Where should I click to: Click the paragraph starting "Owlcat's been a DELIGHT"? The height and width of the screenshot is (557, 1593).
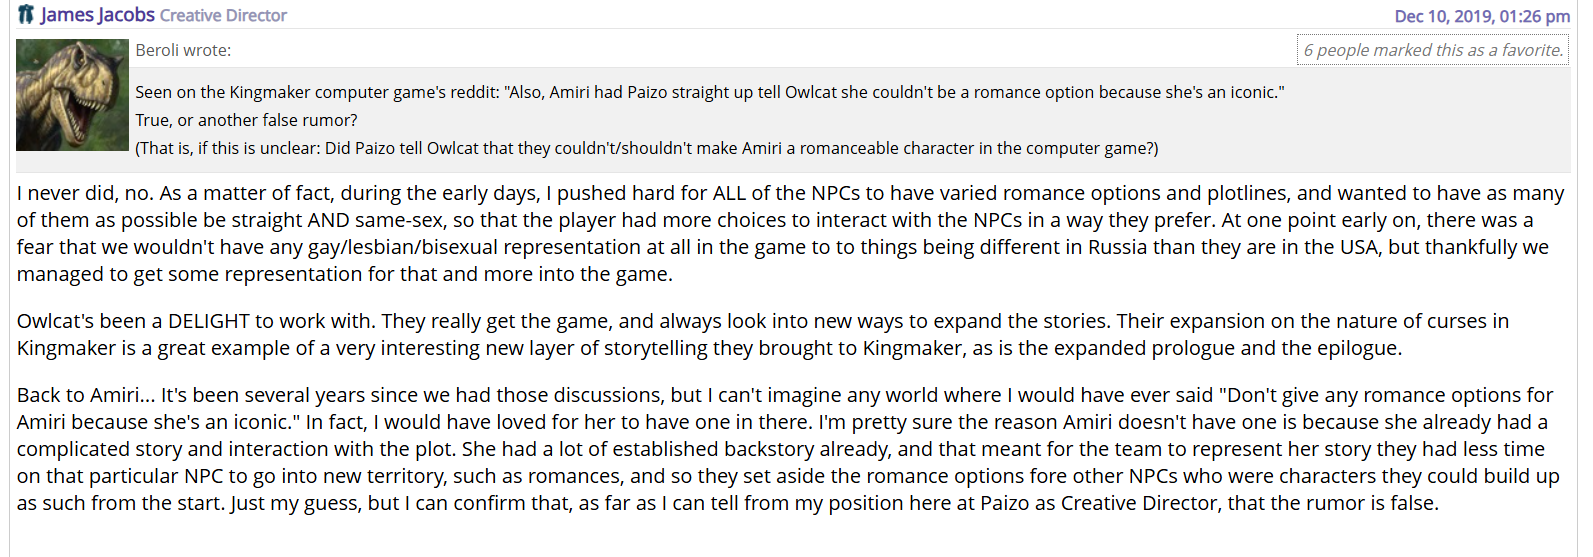[x=762, y=334]
